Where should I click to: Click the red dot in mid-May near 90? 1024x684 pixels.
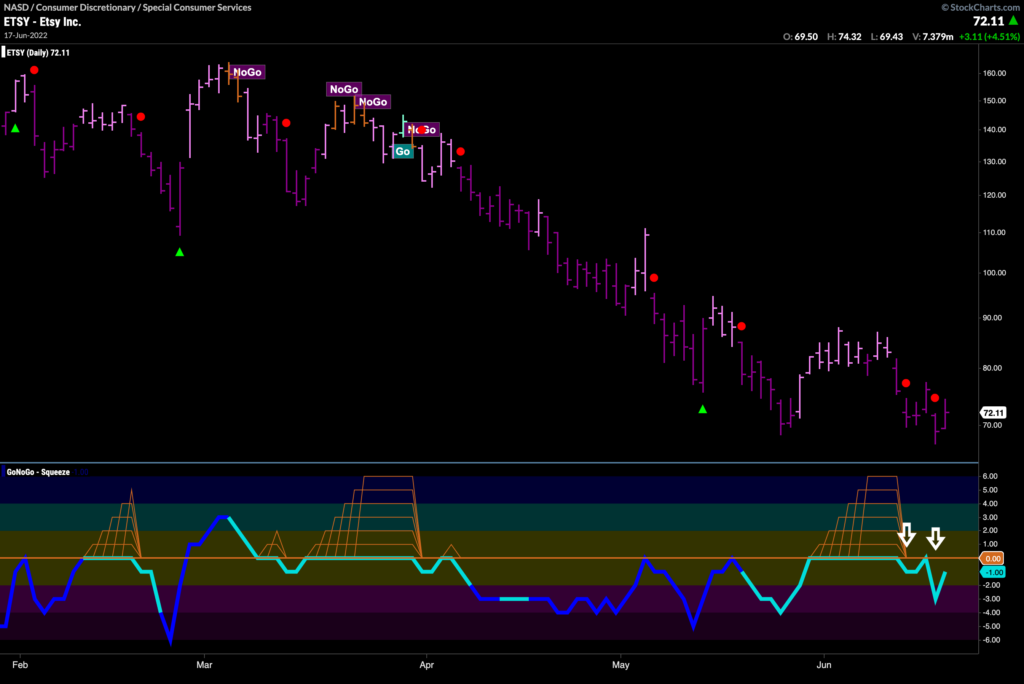(741, 326)
